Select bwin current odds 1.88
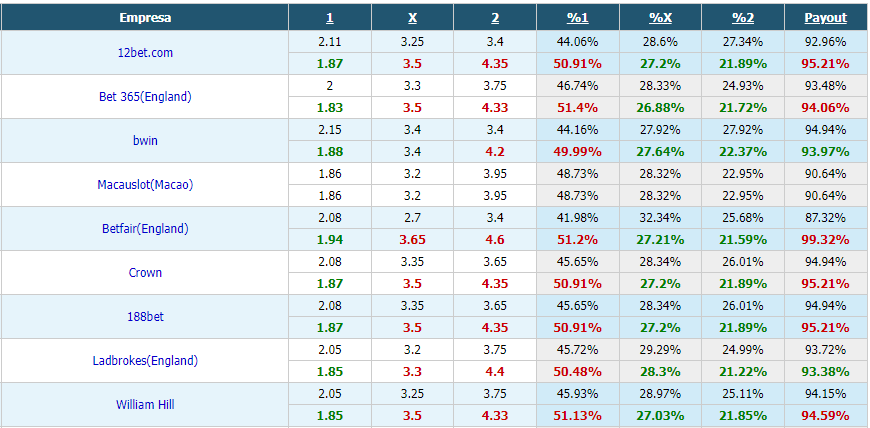Screen dimensions: 870x428 [x=330, y=152]
